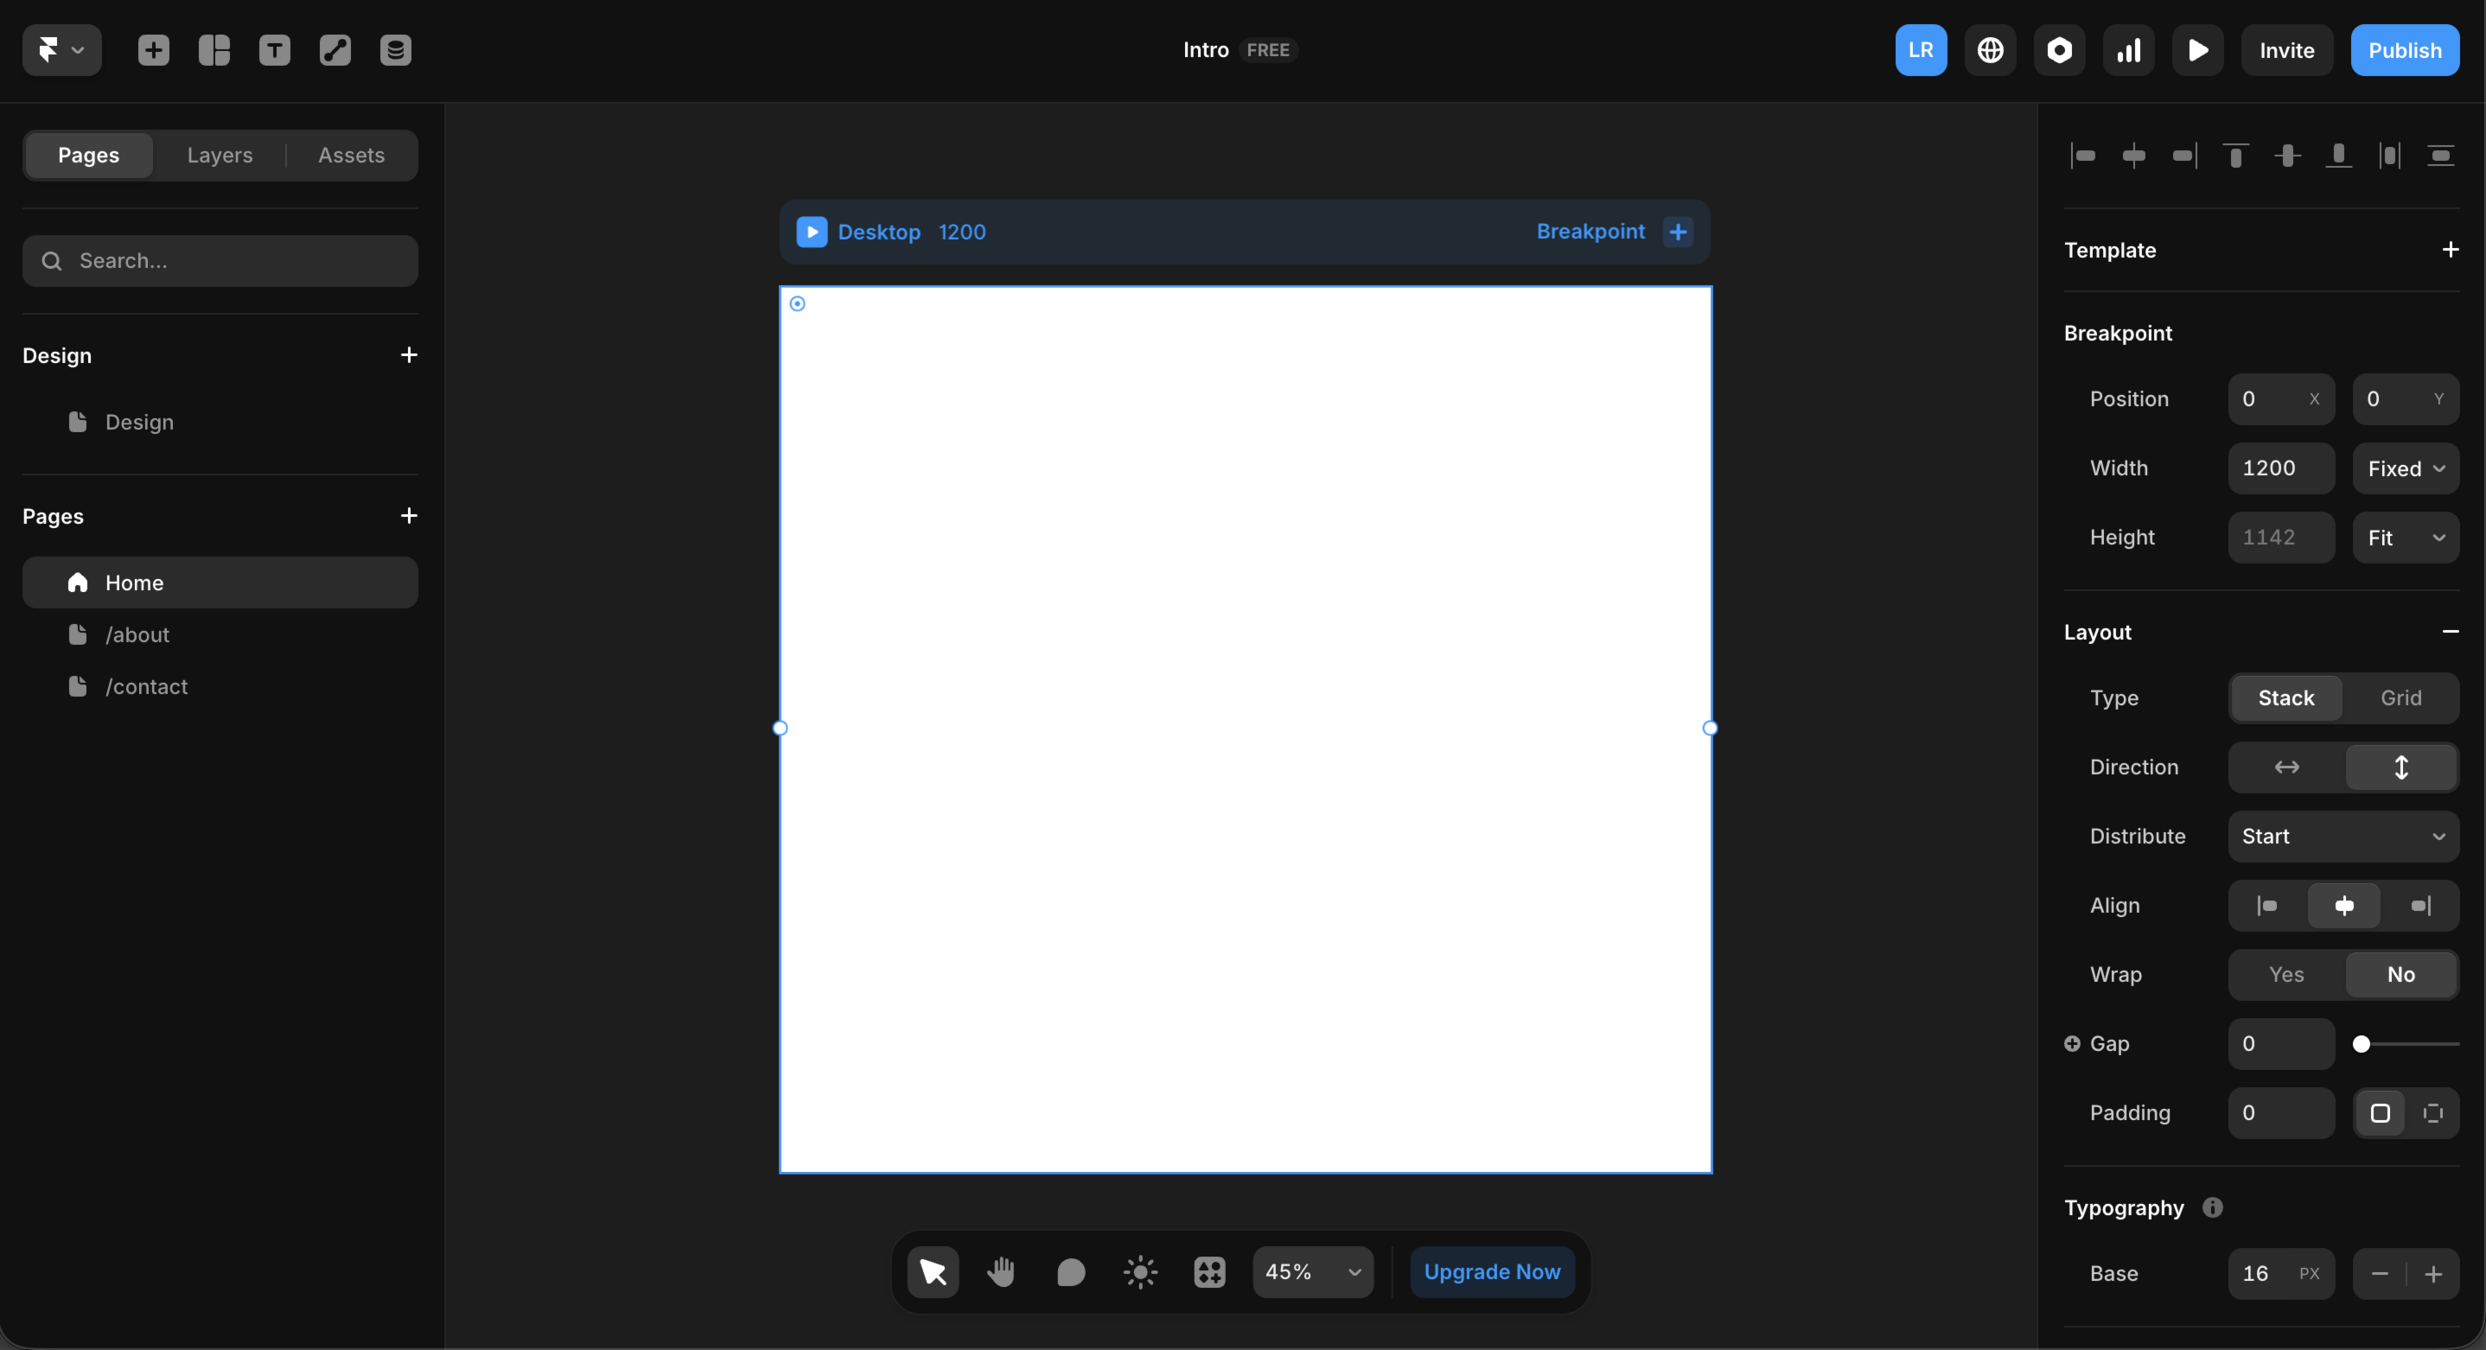The width and height of the screenshot is (2486, 1350).
Task: Open the Width Fixed sizing dropdown
Action: (2405, 468)
